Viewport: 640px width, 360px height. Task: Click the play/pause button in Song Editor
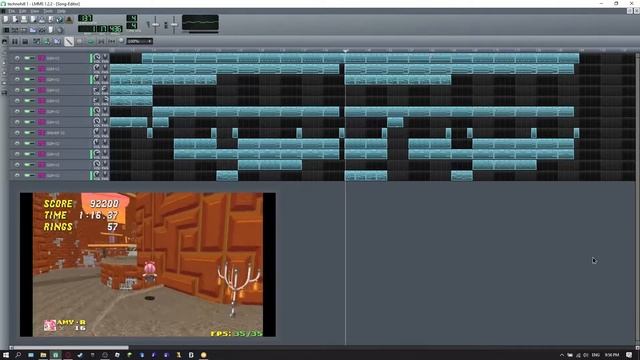coord(15,41)
